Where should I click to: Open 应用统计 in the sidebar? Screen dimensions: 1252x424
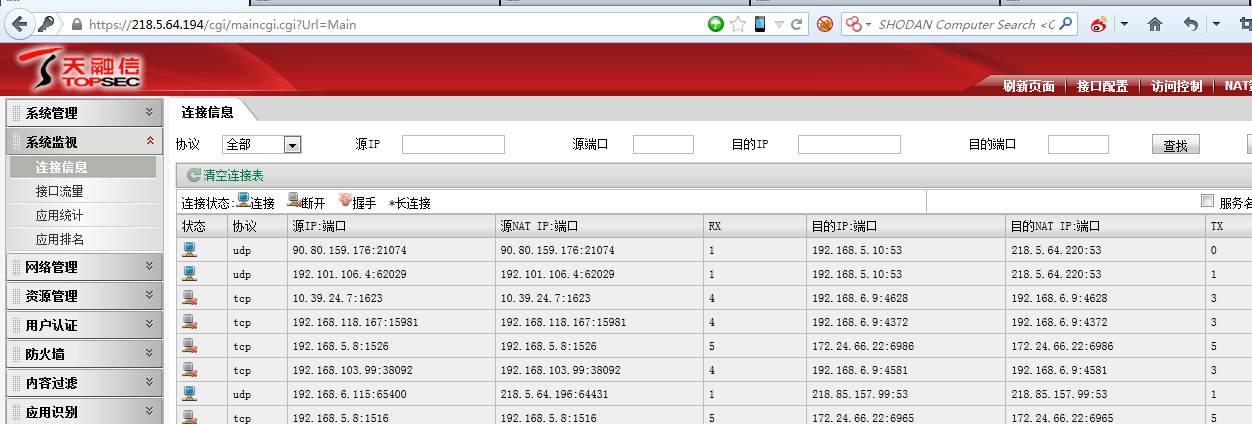pos(60,215)
